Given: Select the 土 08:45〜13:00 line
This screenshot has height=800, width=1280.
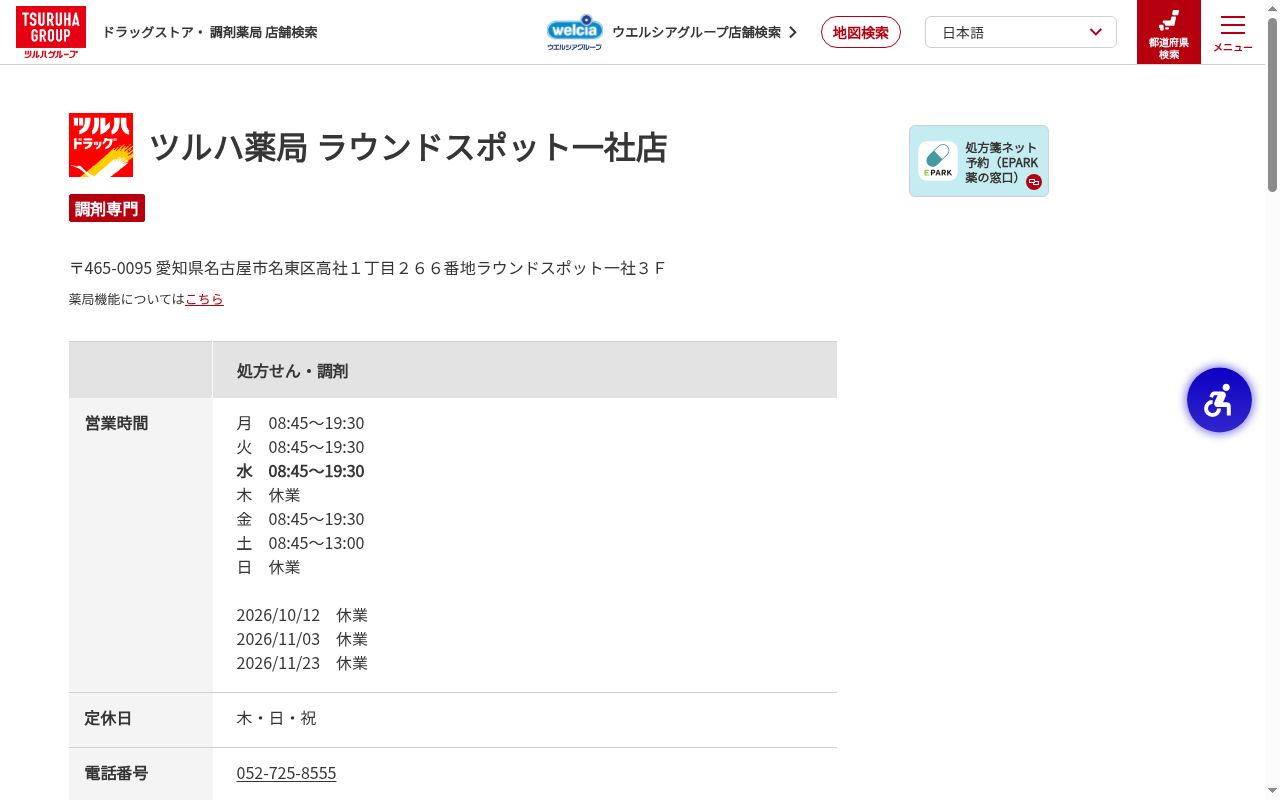Looking at the screenshot, I should [300, 543].
